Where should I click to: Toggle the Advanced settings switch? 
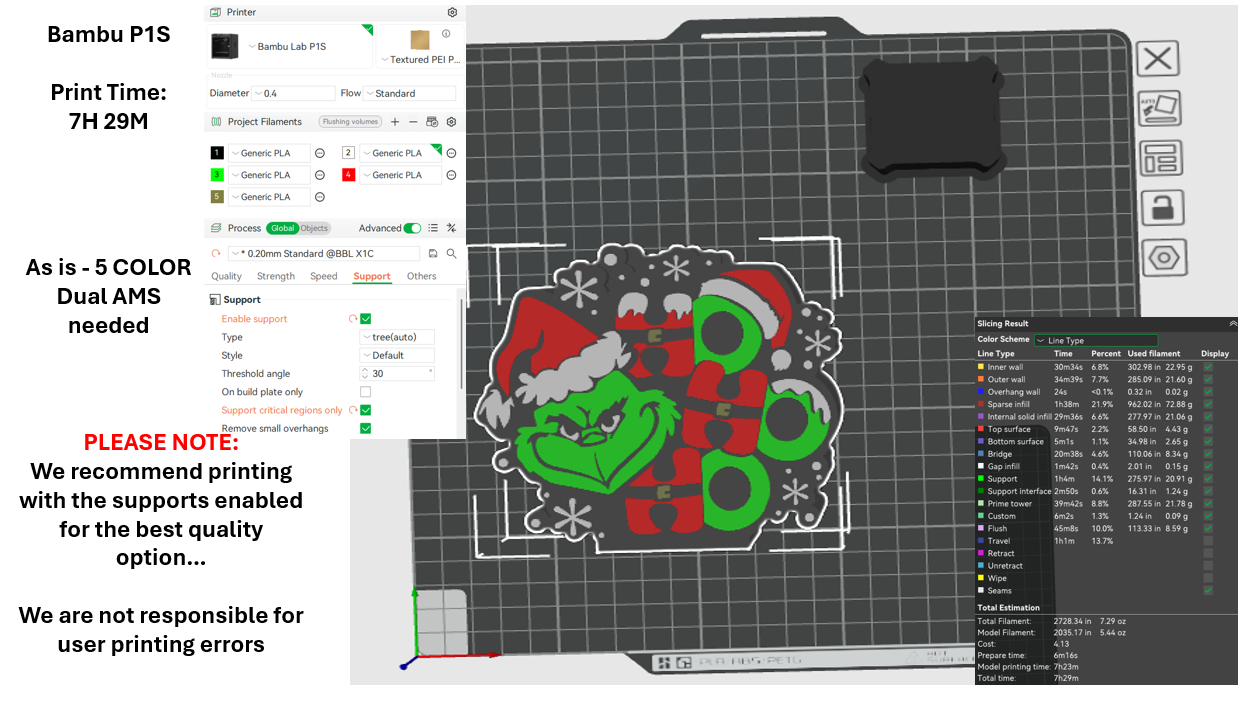[412, 228]
